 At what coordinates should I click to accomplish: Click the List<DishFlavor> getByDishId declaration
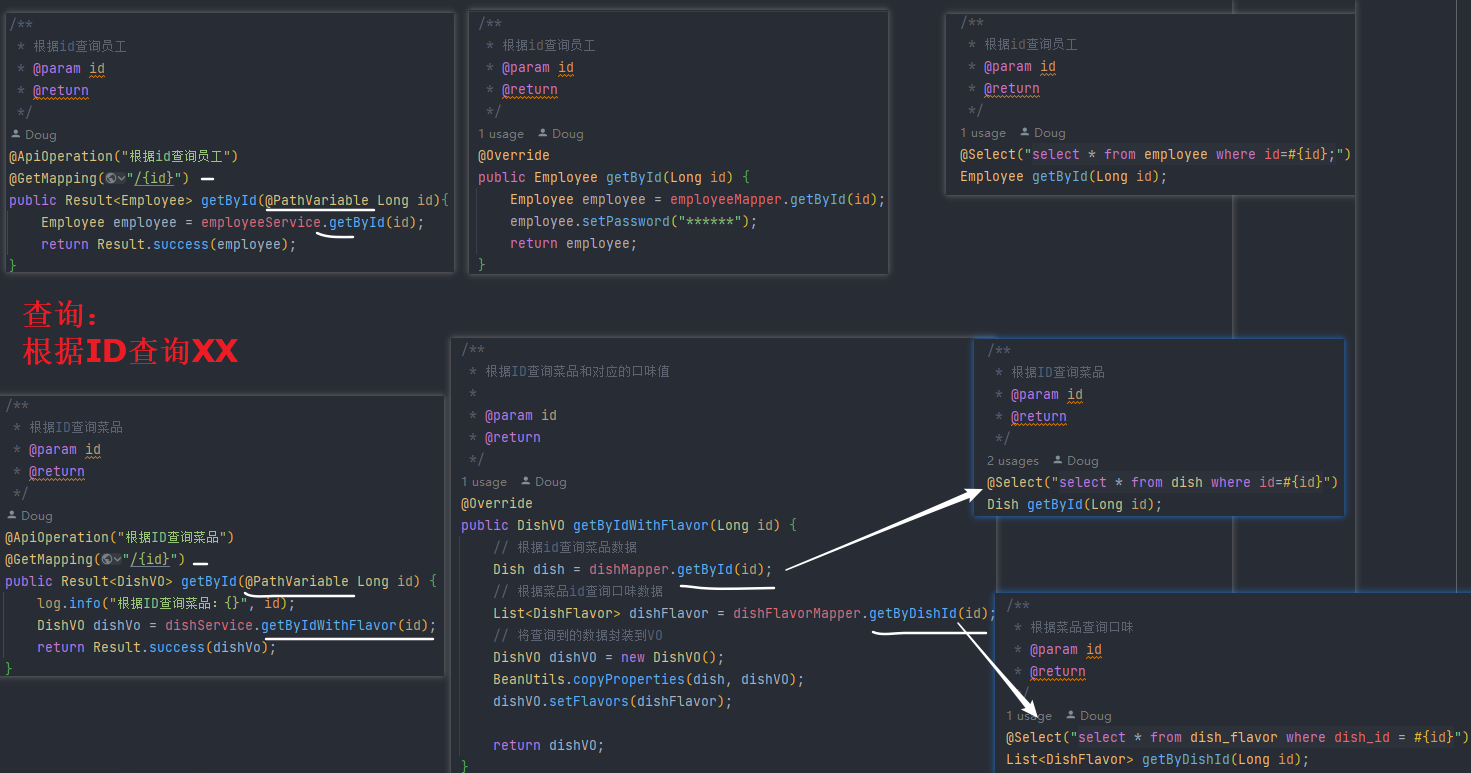point(1157,759)
